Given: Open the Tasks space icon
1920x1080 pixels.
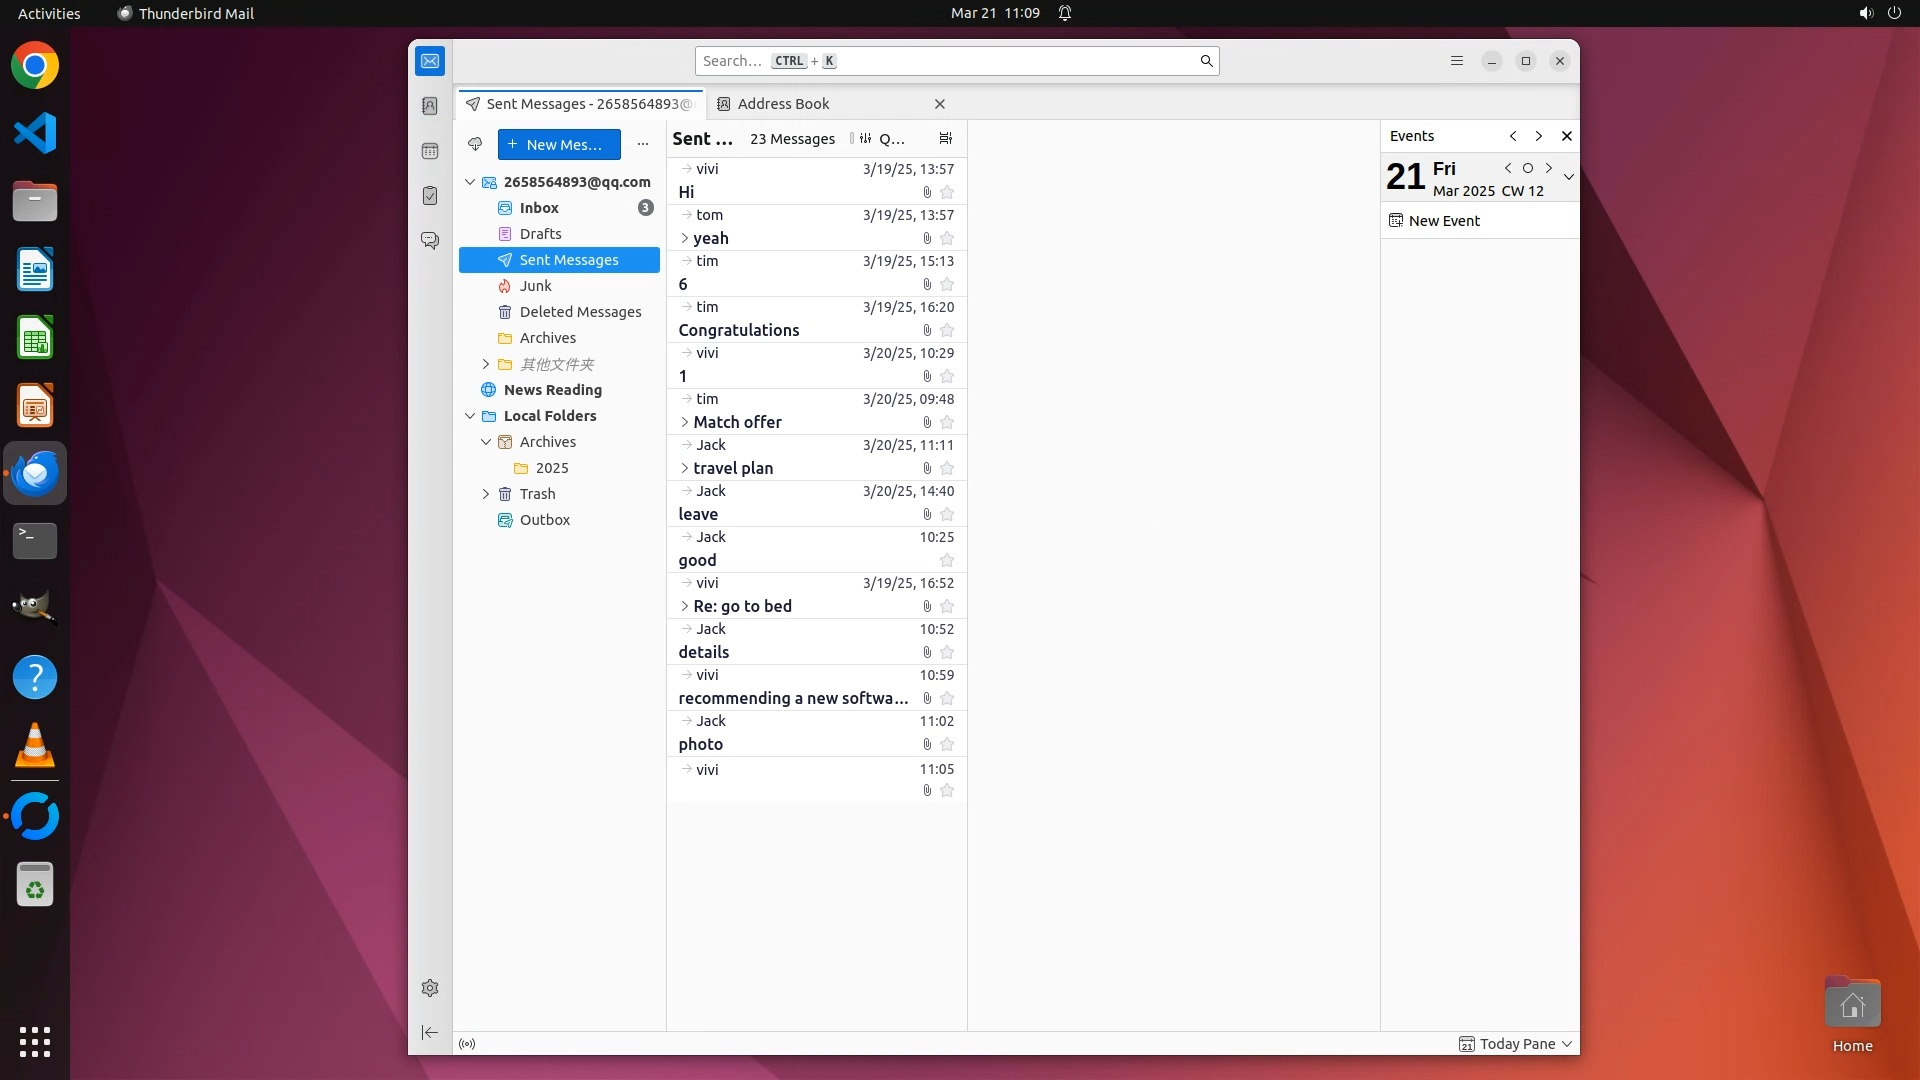Looking at the screenshot, I should [430, 196].
